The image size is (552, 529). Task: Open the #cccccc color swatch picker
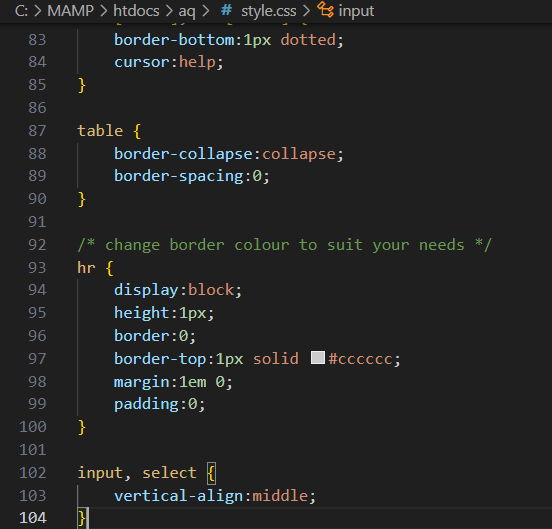point(318,358)
